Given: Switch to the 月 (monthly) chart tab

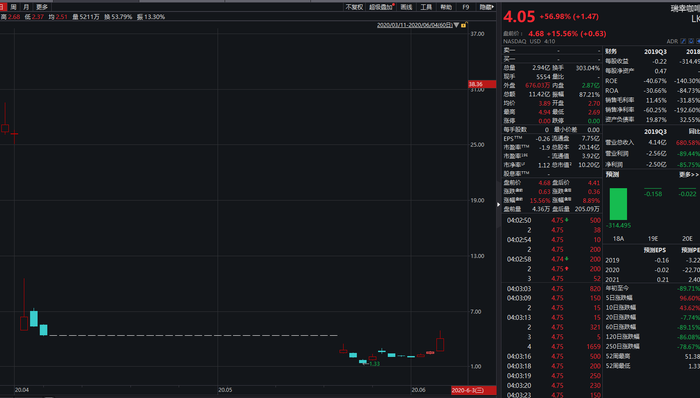Looking at the screenshot, I should tap(26, 7).
